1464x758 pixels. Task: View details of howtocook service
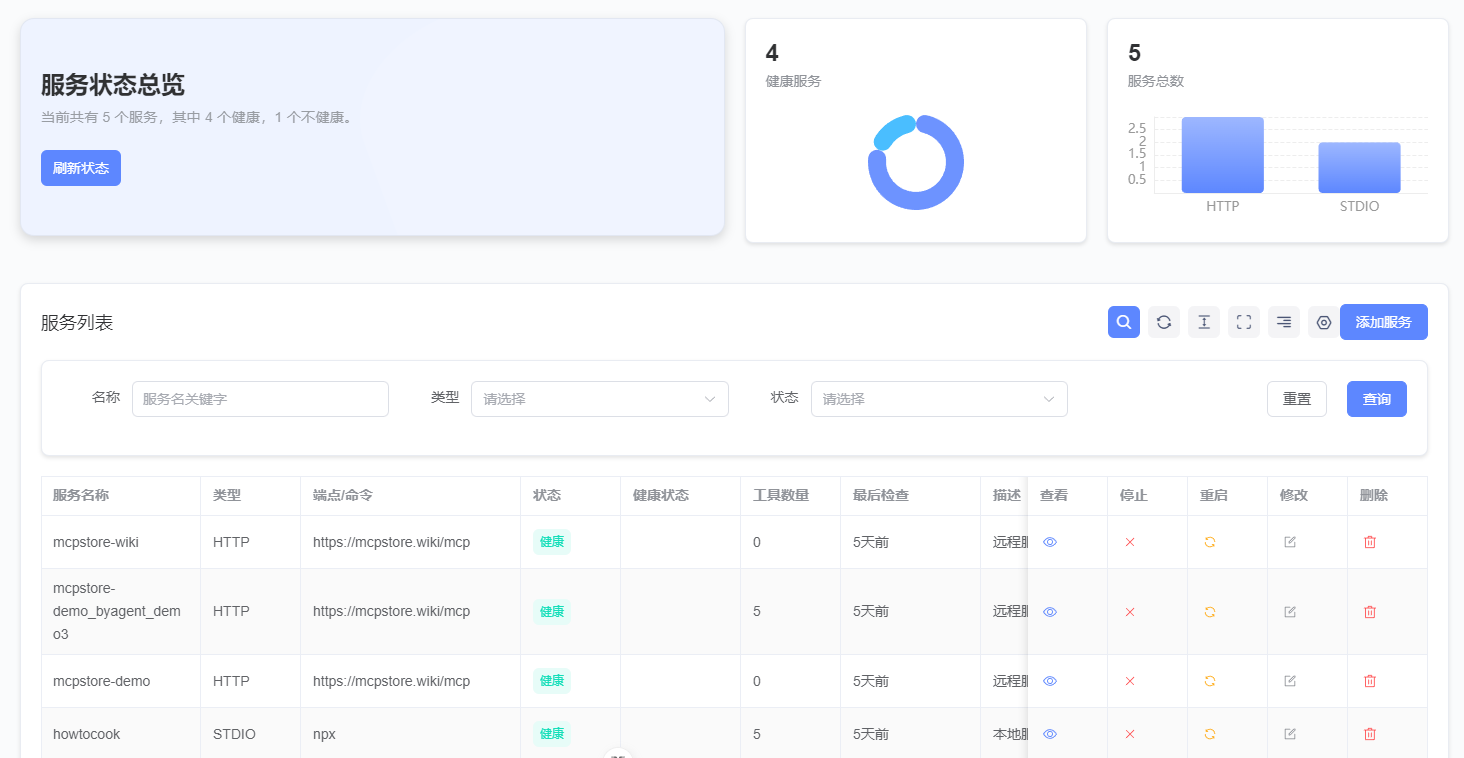point(1050,734)
